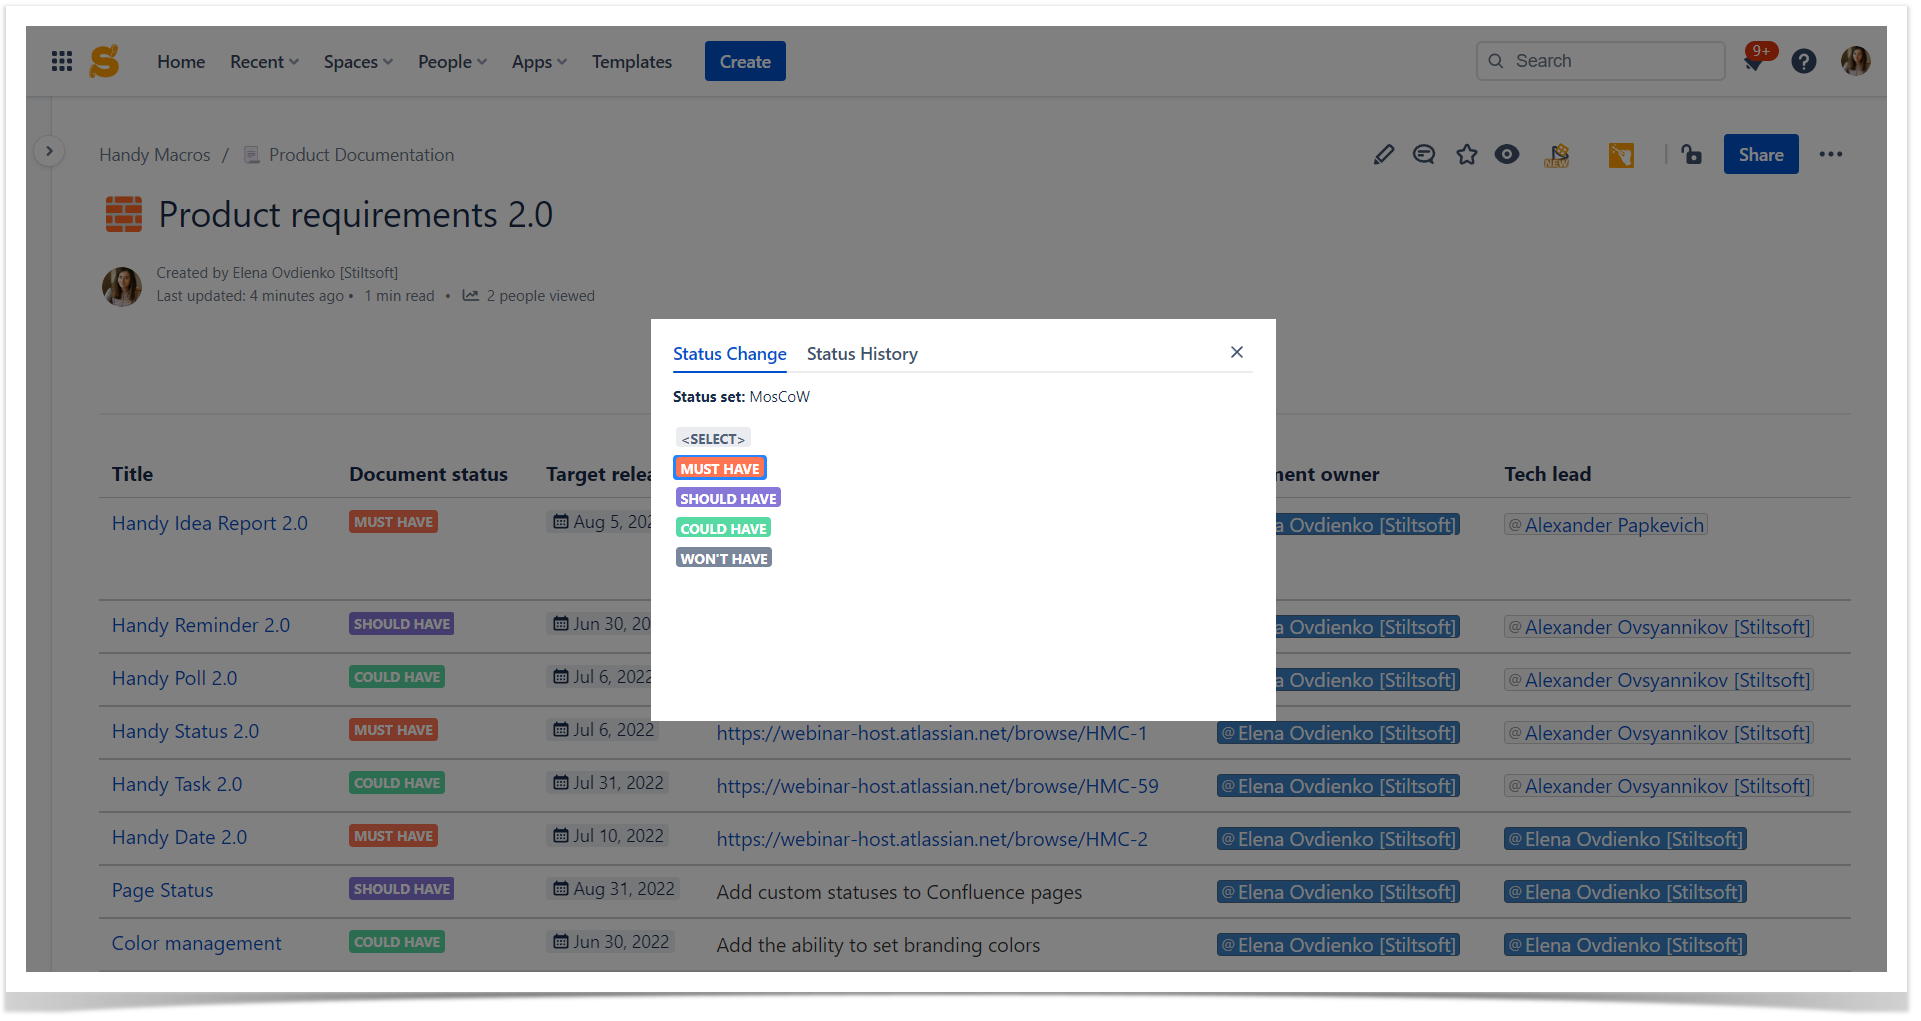Open Color management link
This screenshot has width=1921, height=1021.
(x=197, y=943)
